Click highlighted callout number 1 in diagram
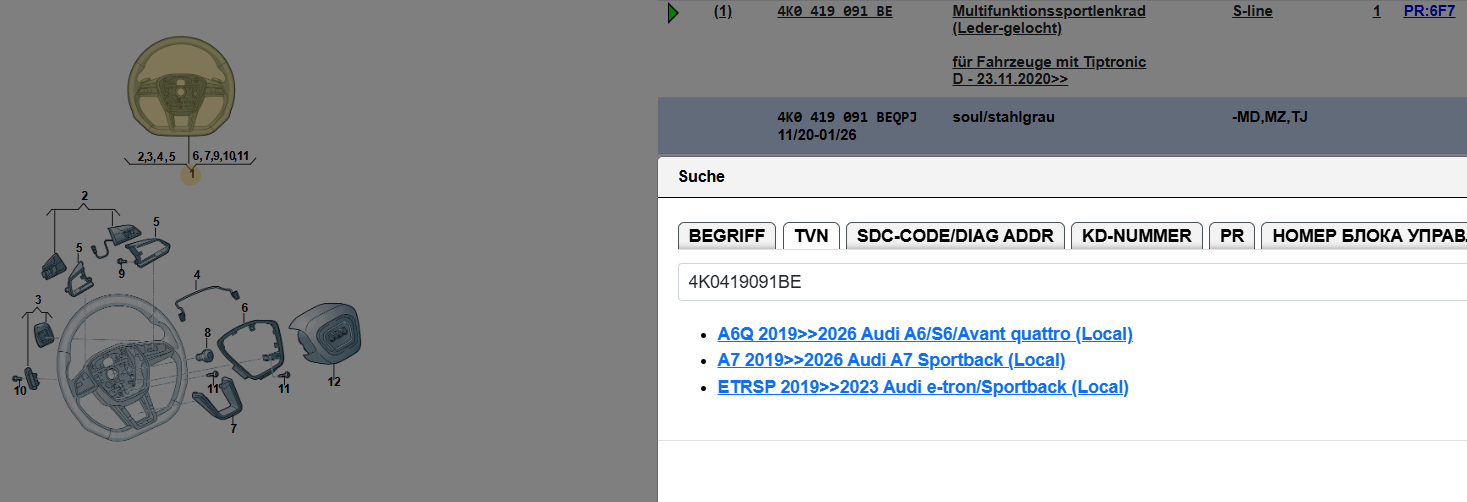 click(x=191, y=174)
